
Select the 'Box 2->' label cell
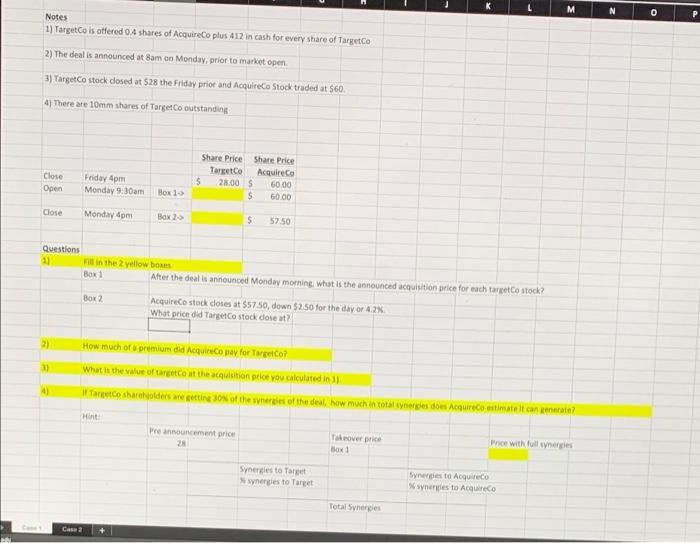pos(171,217)
